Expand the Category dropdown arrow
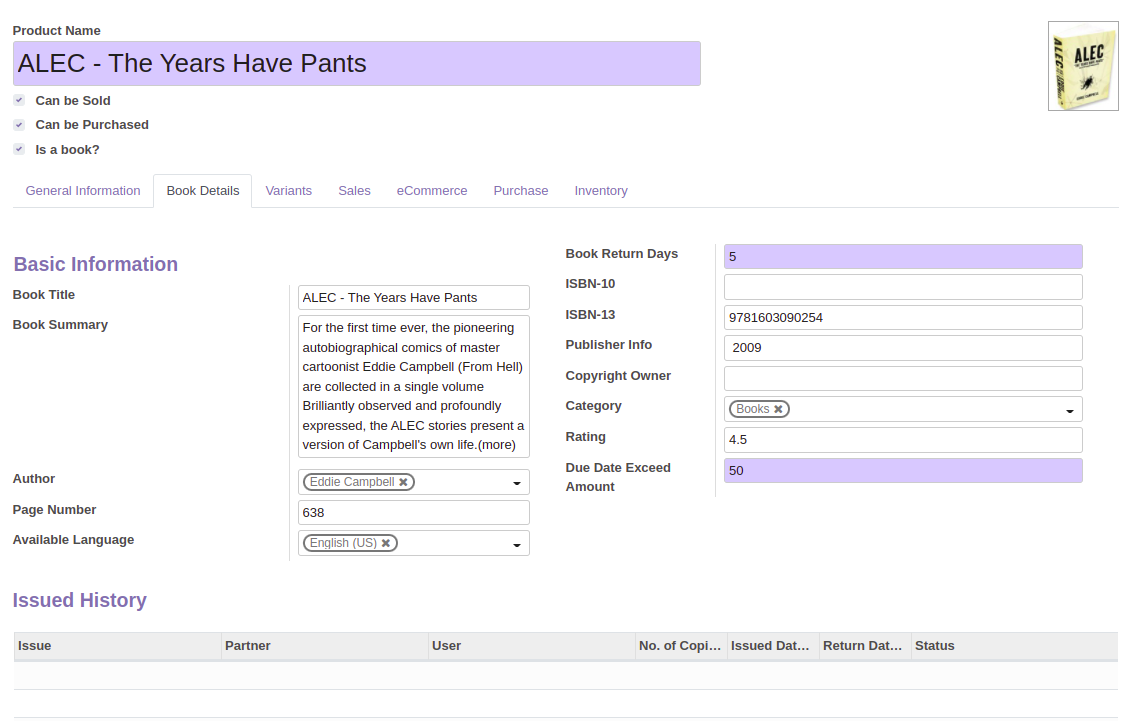 [x=1070, y=411]
